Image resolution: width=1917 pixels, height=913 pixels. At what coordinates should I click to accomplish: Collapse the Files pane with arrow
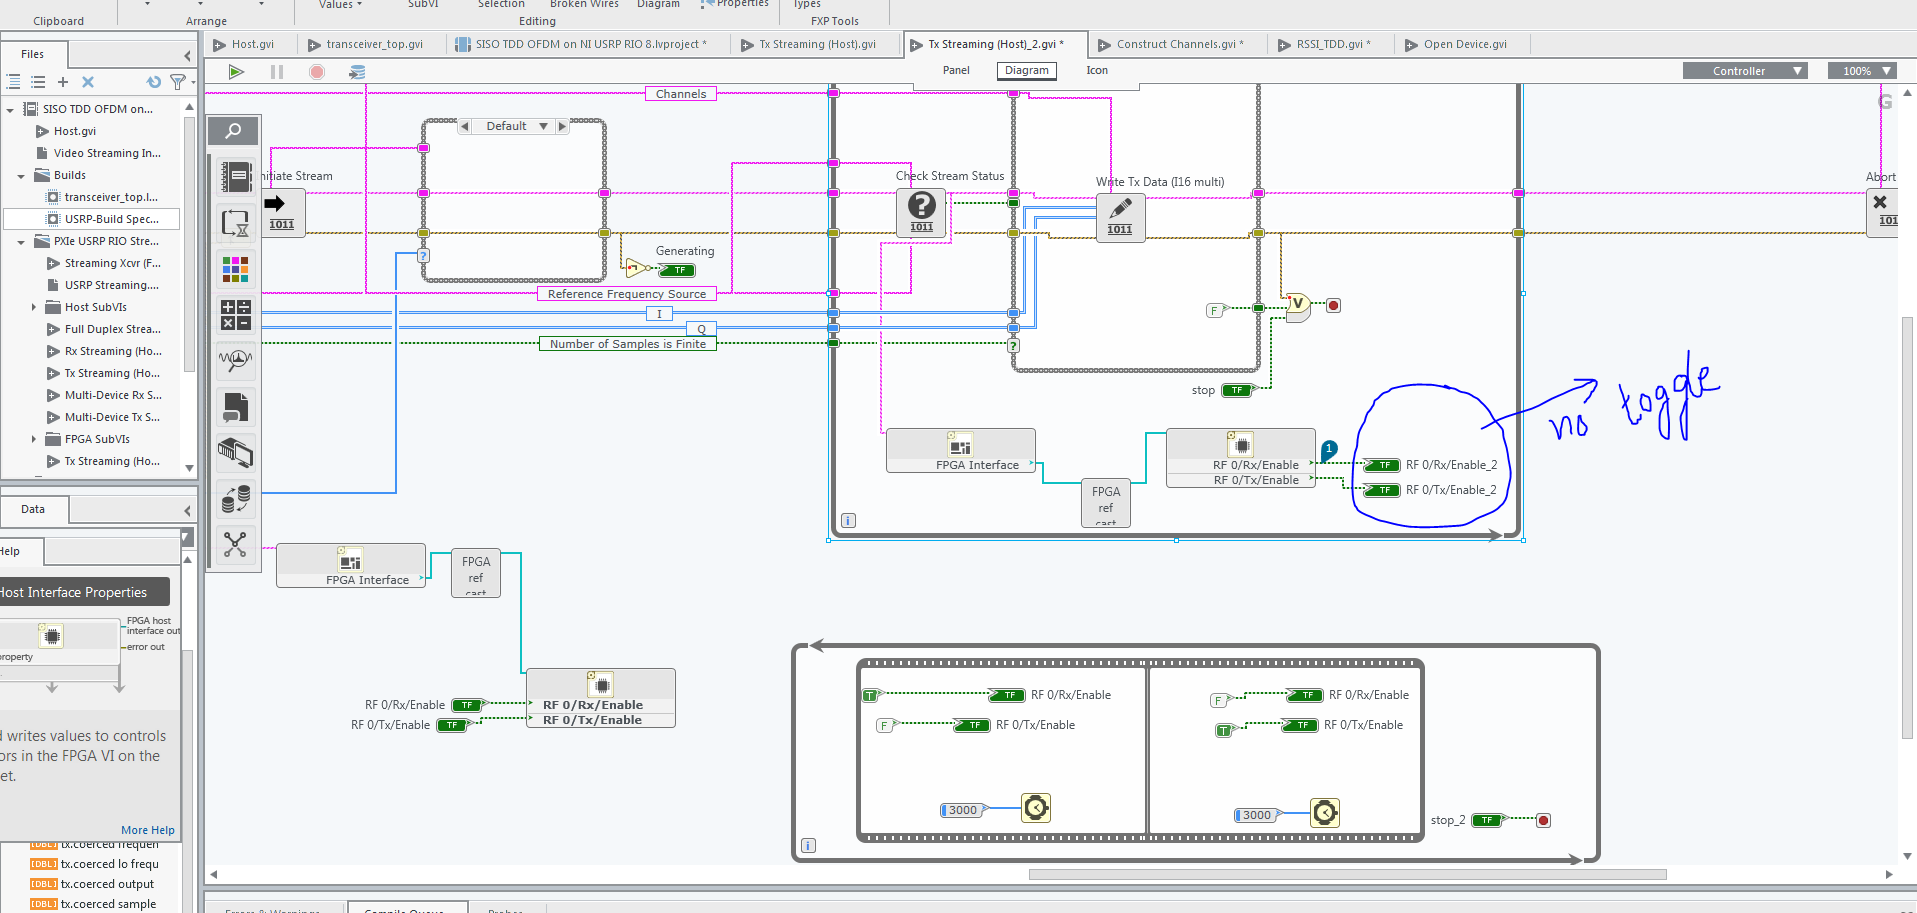[187, 55]
